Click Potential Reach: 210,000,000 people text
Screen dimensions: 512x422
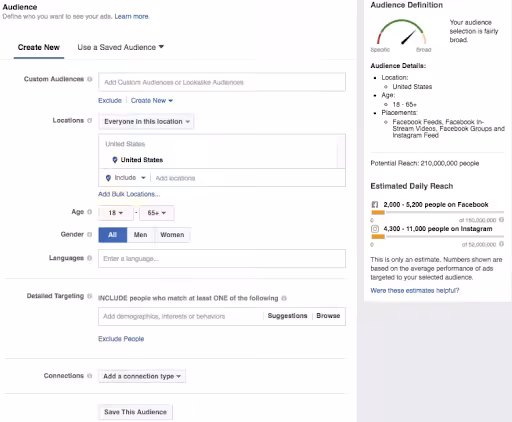tap(425, 163)
